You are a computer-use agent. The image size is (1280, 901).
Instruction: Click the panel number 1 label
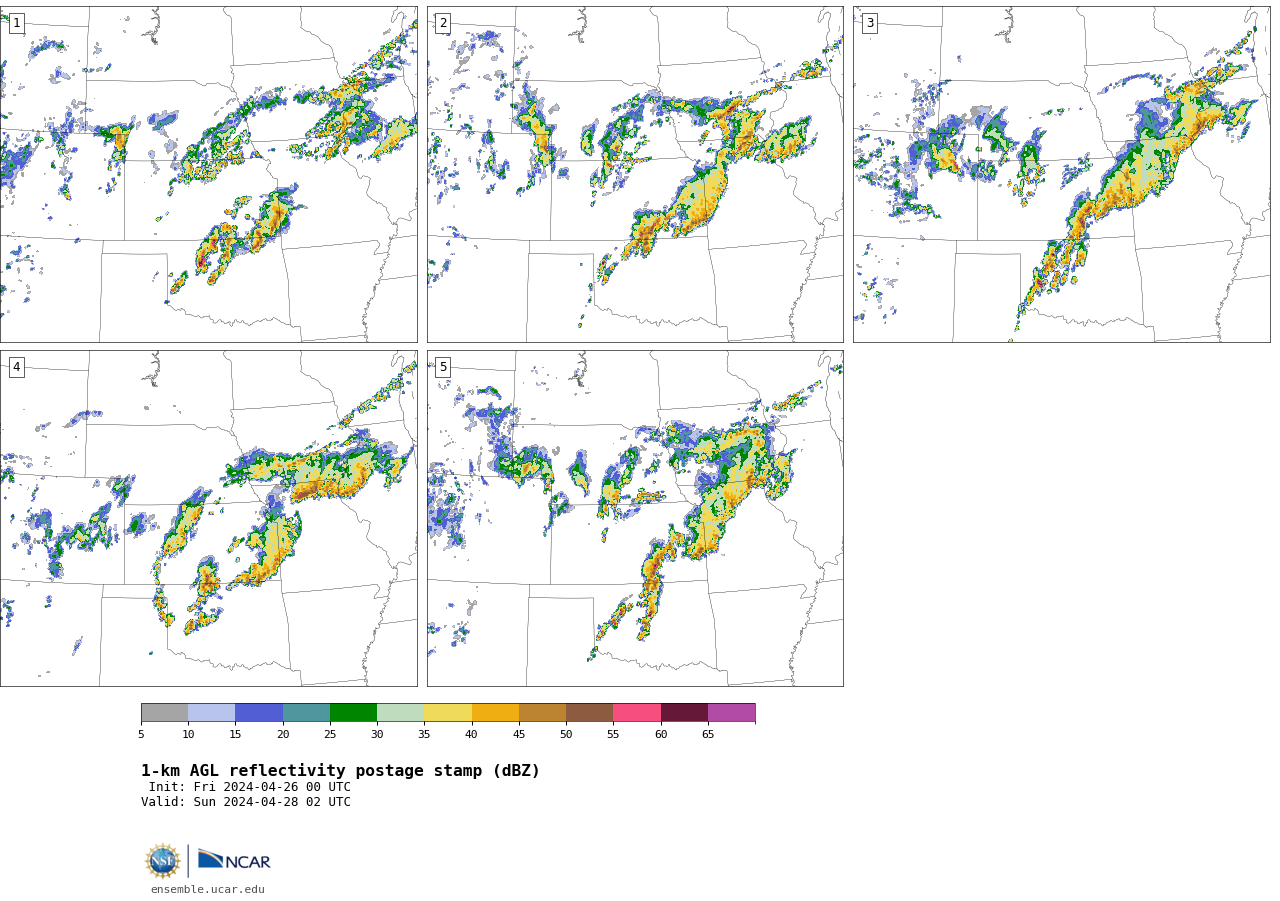[16, 23]
